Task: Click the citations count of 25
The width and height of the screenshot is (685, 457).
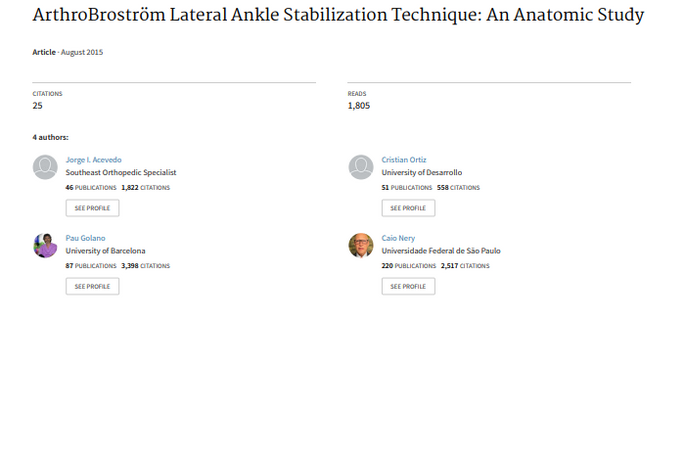Action: (x=37, y=105)
